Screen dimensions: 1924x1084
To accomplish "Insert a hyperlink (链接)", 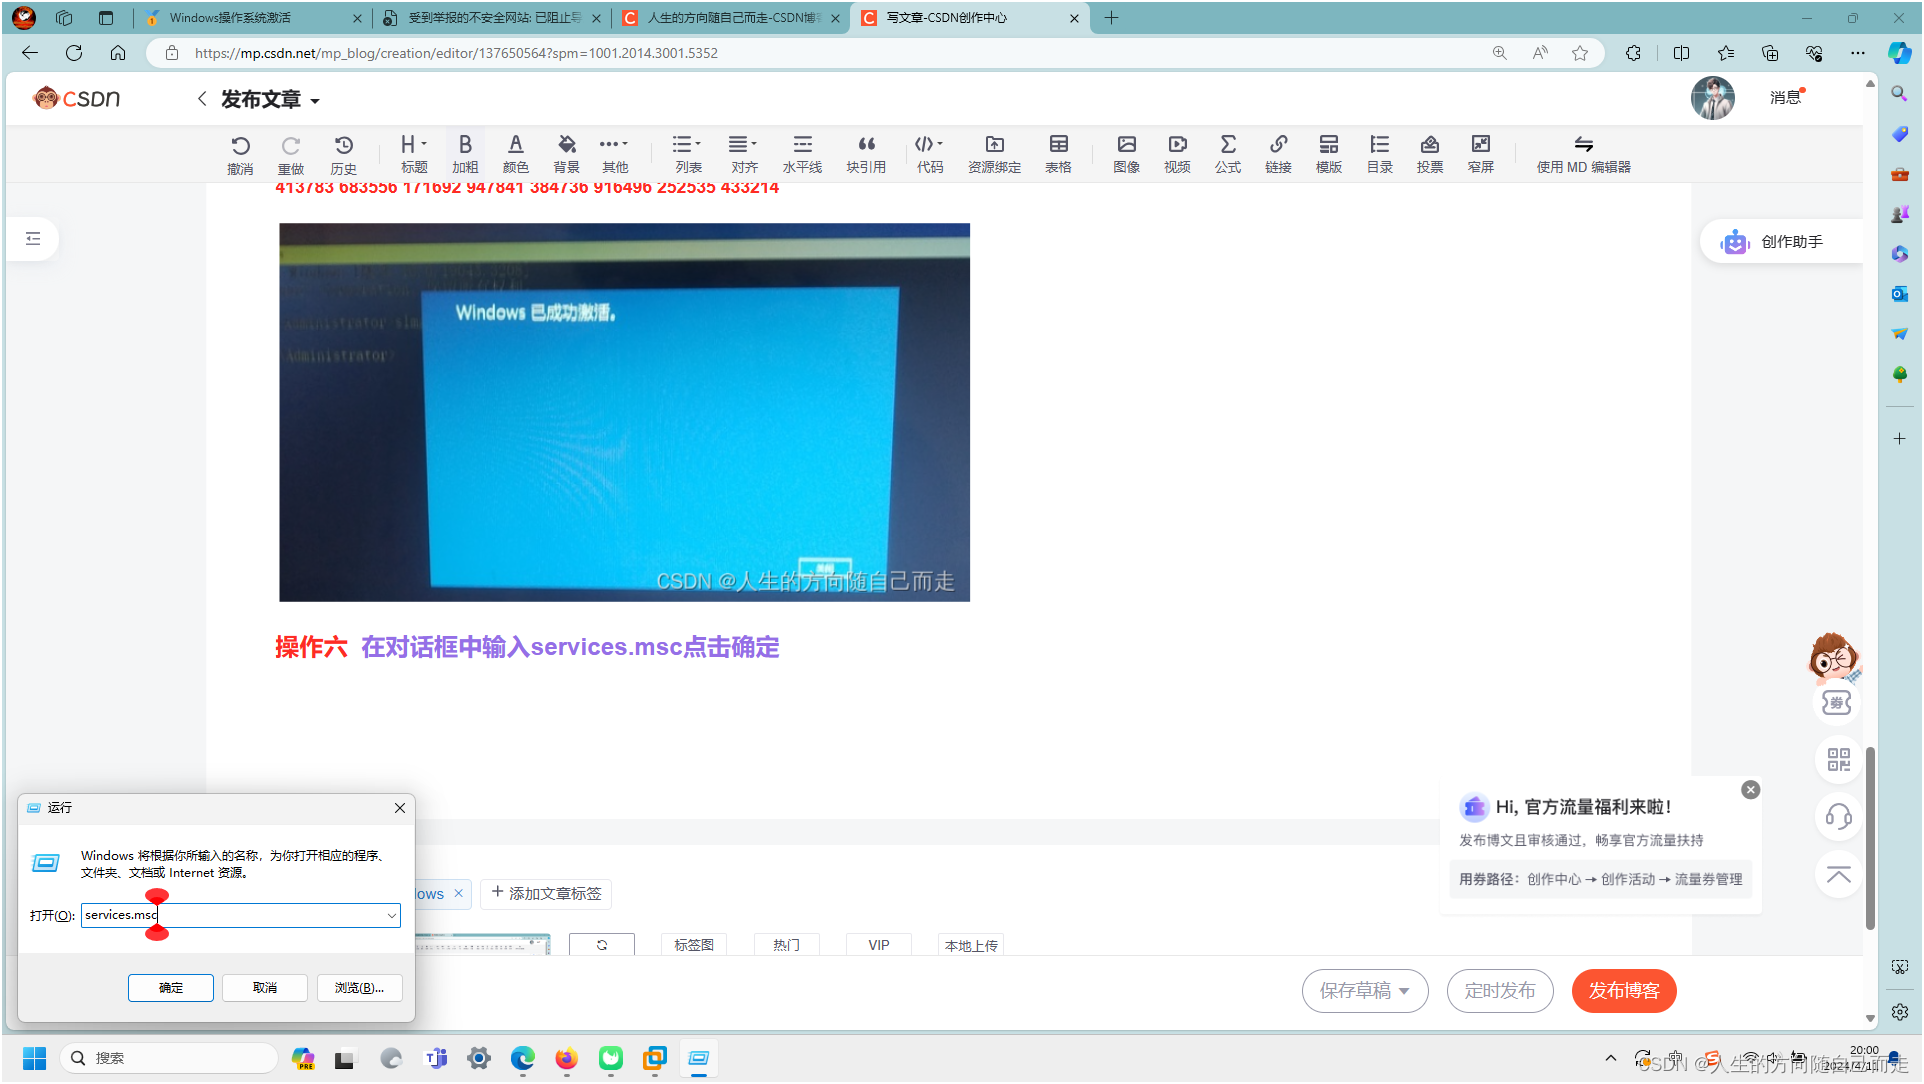I will point(1278,154).
